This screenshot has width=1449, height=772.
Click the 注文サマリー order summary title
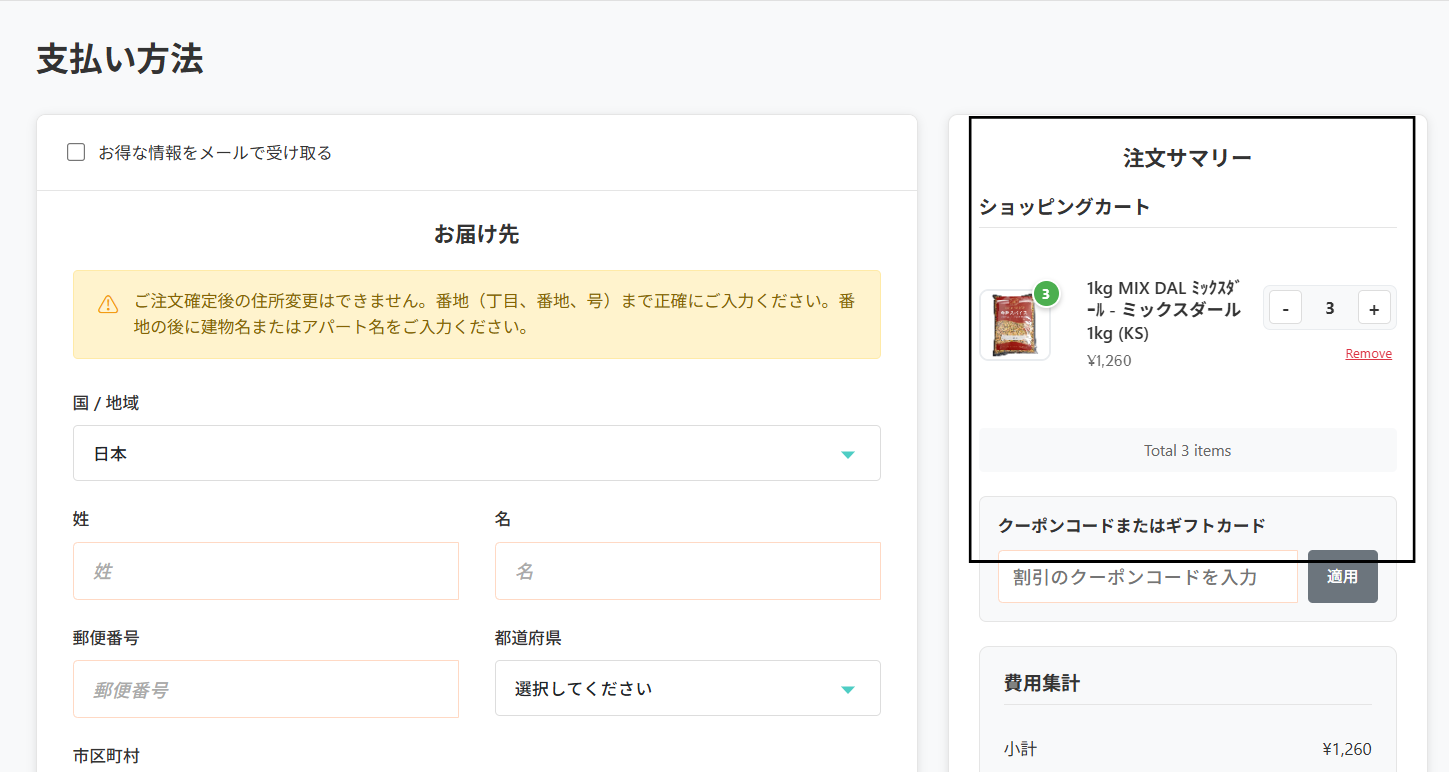click(x=1187, y=156)
